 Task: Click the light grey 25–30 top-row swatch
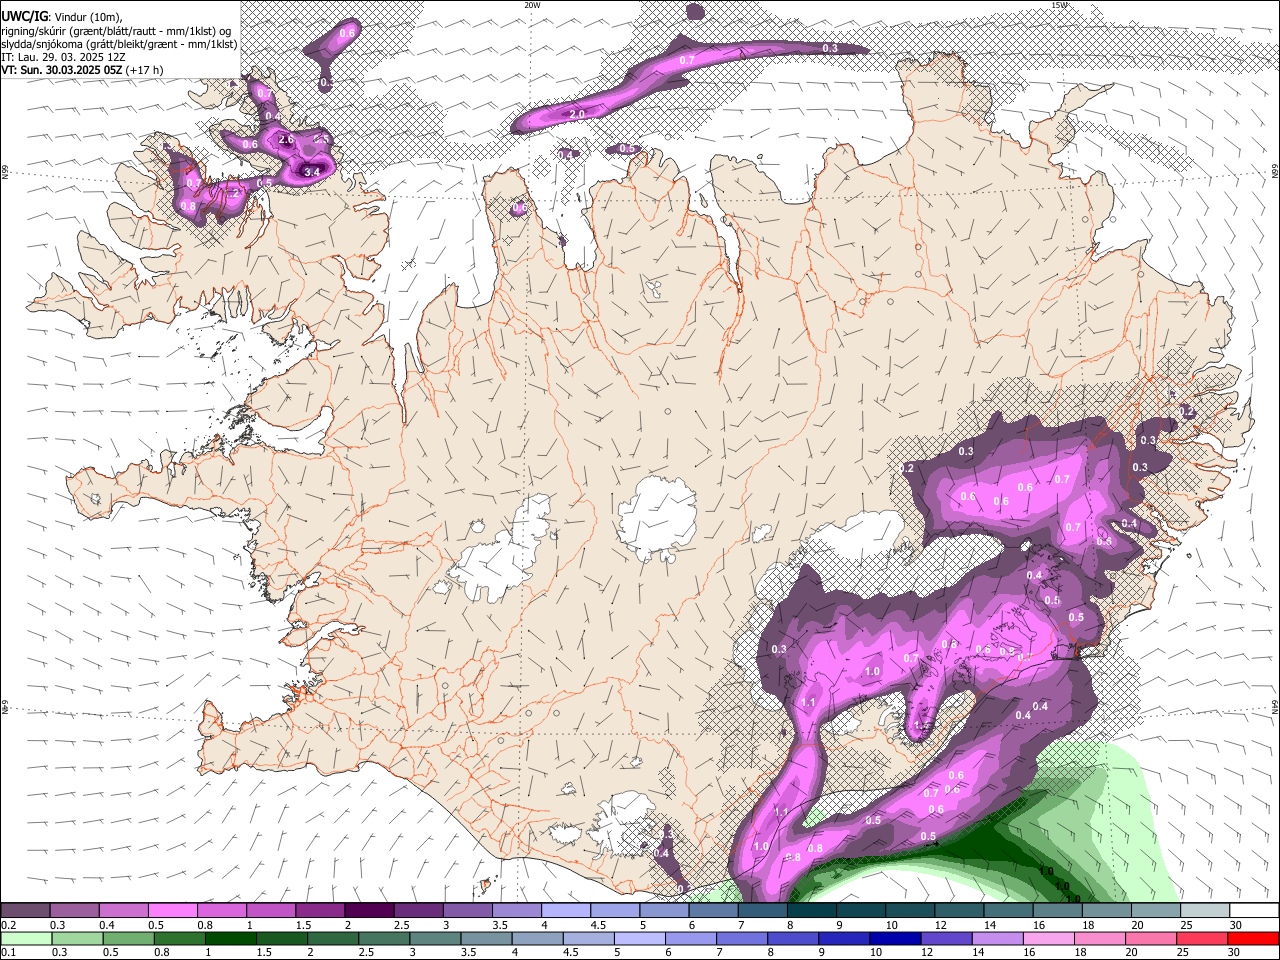(1205, 910)
